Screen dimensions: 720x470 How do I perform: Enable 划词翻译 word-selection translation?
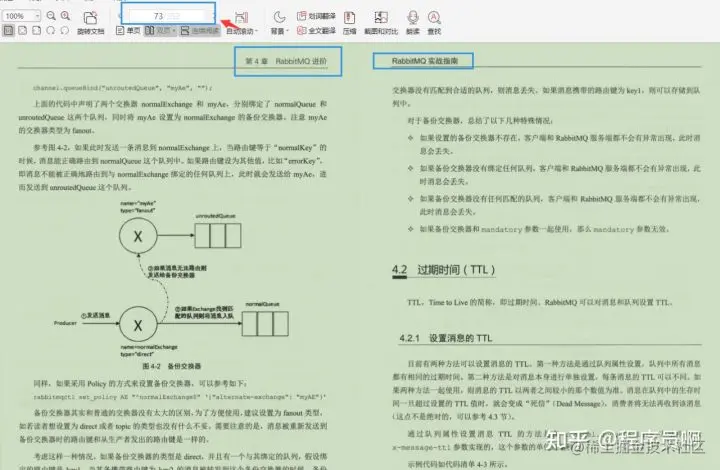pos(316,16)
